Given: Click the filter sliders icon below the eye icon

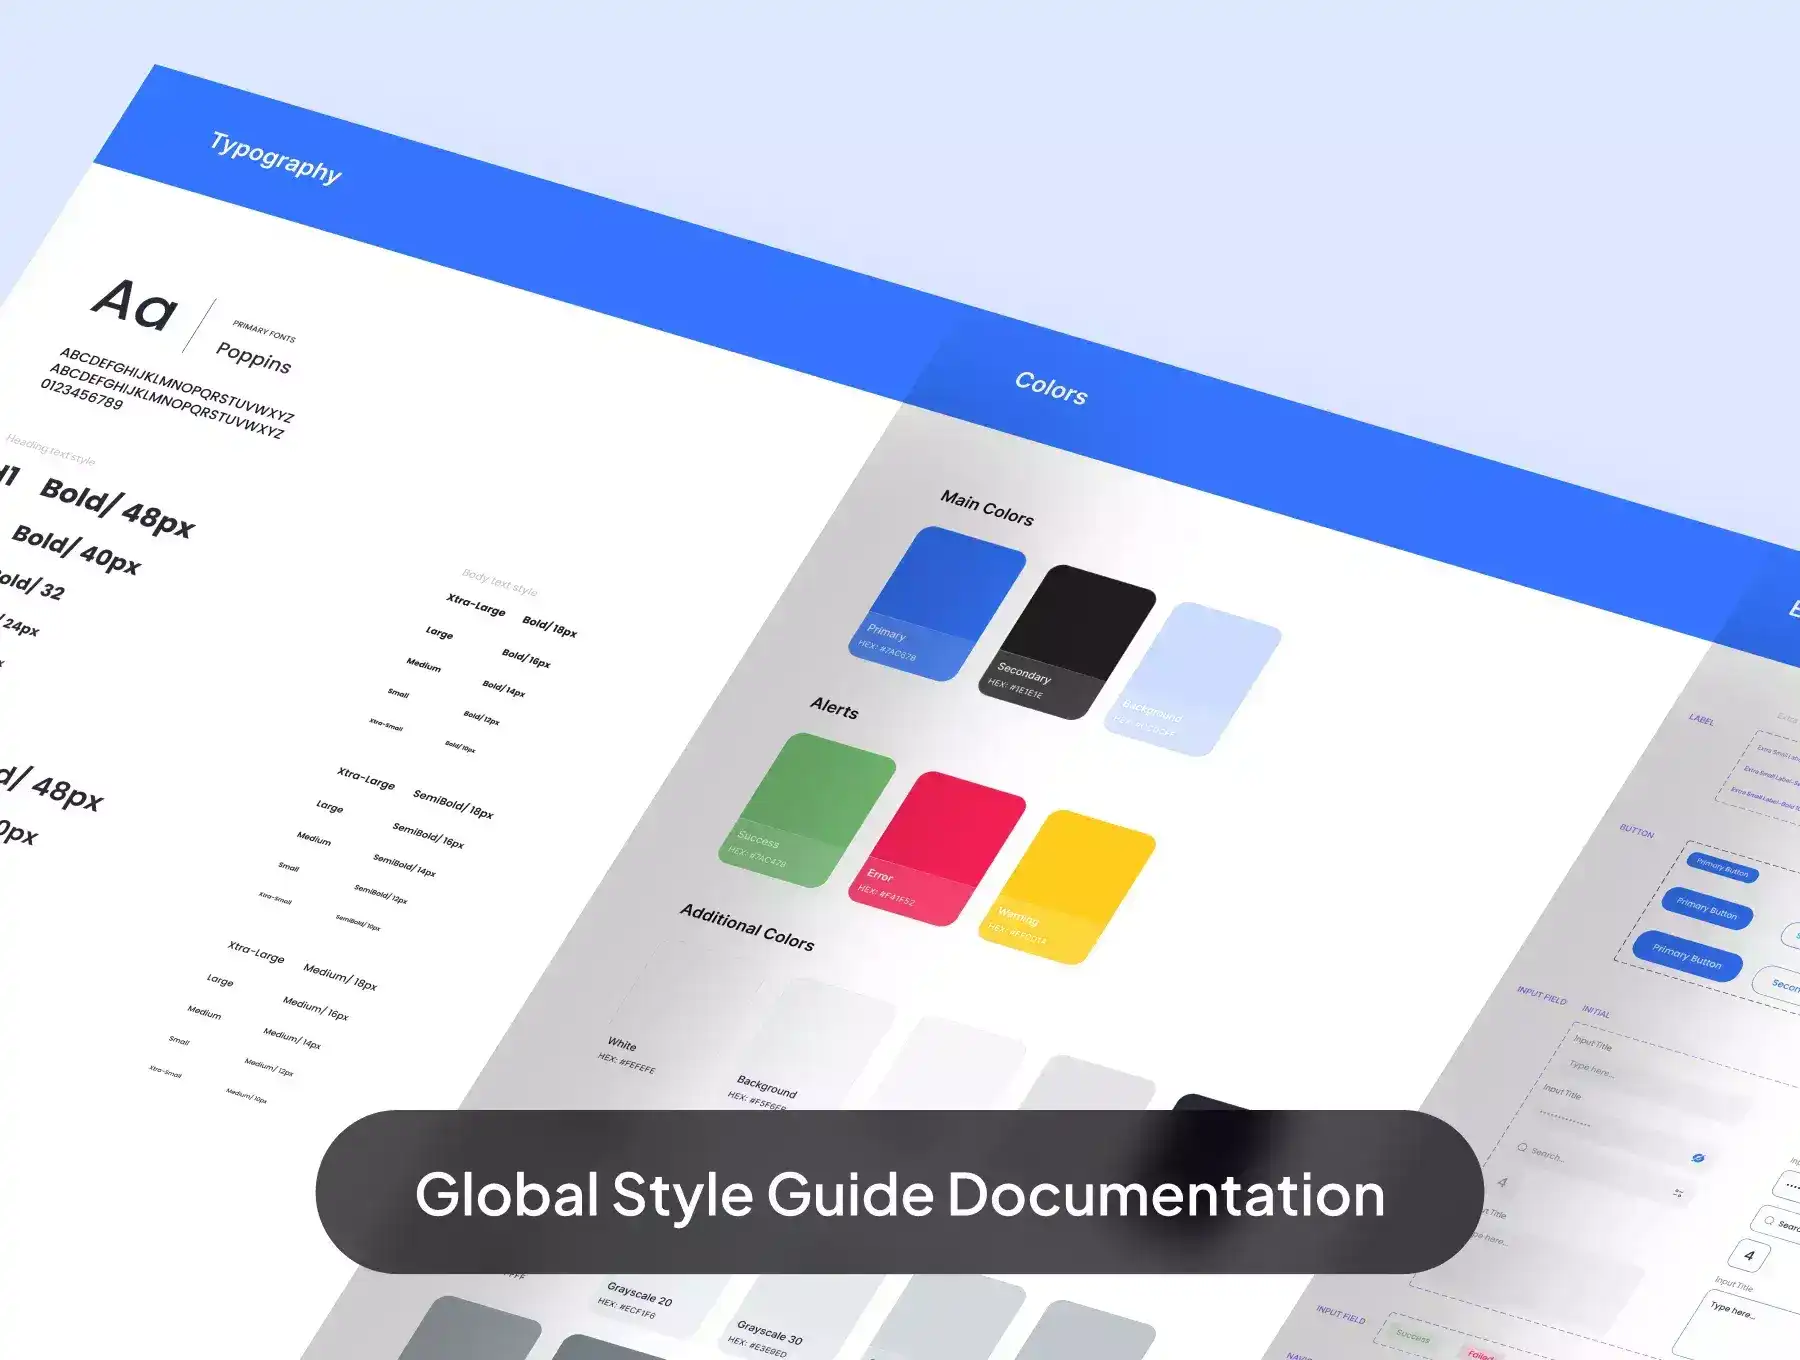Looking at the screenshot, I should [x=1678, y=1193].
